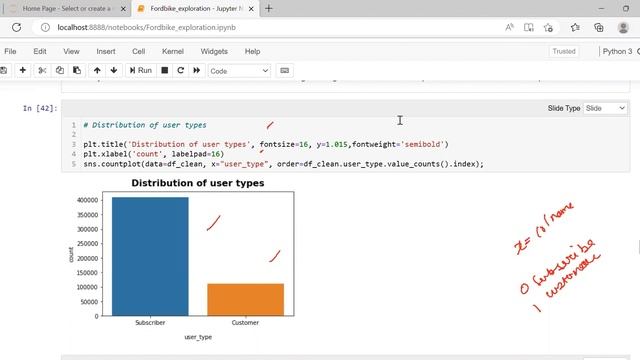
Task: Open the Widgets menu
Action: point(214,51)
